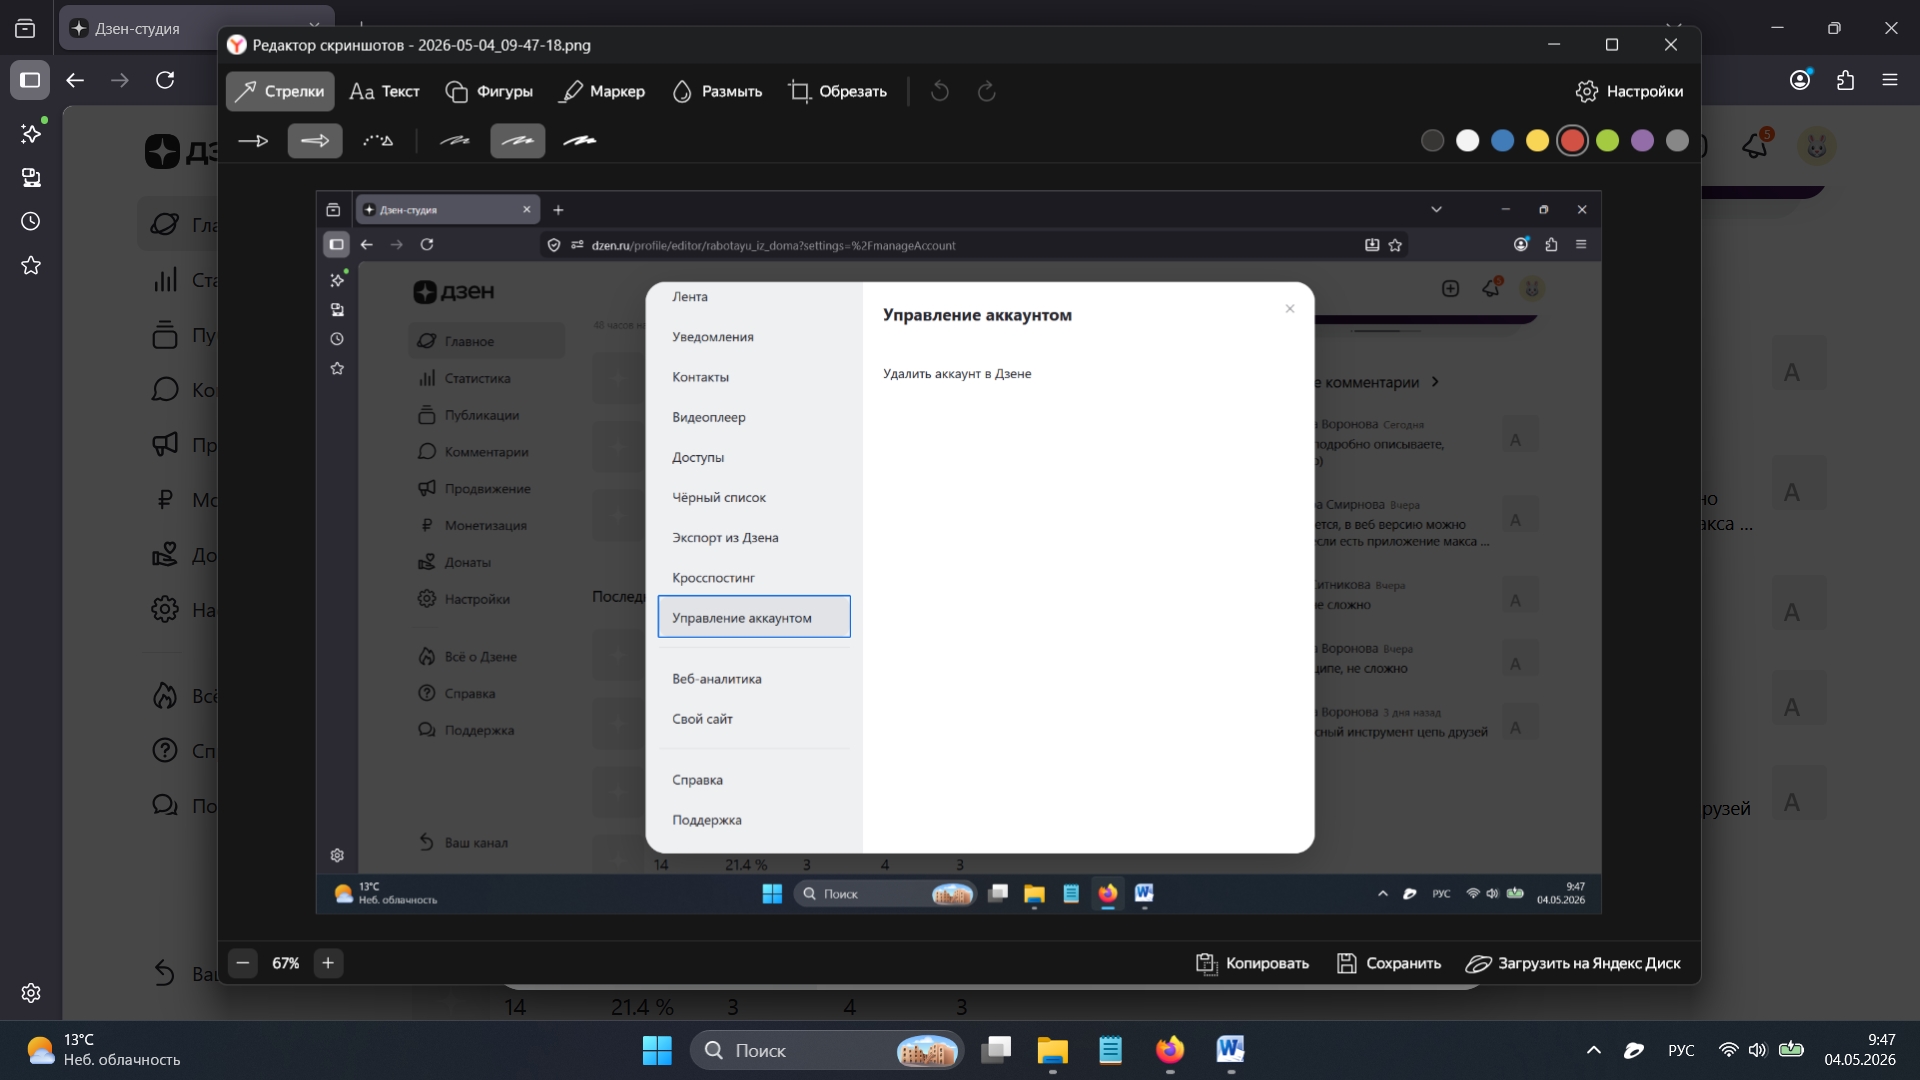Image resolution: width=1920 pixels, height=1080 pixels.
Task: Close the screenshot editor window
Action: 1671,45
